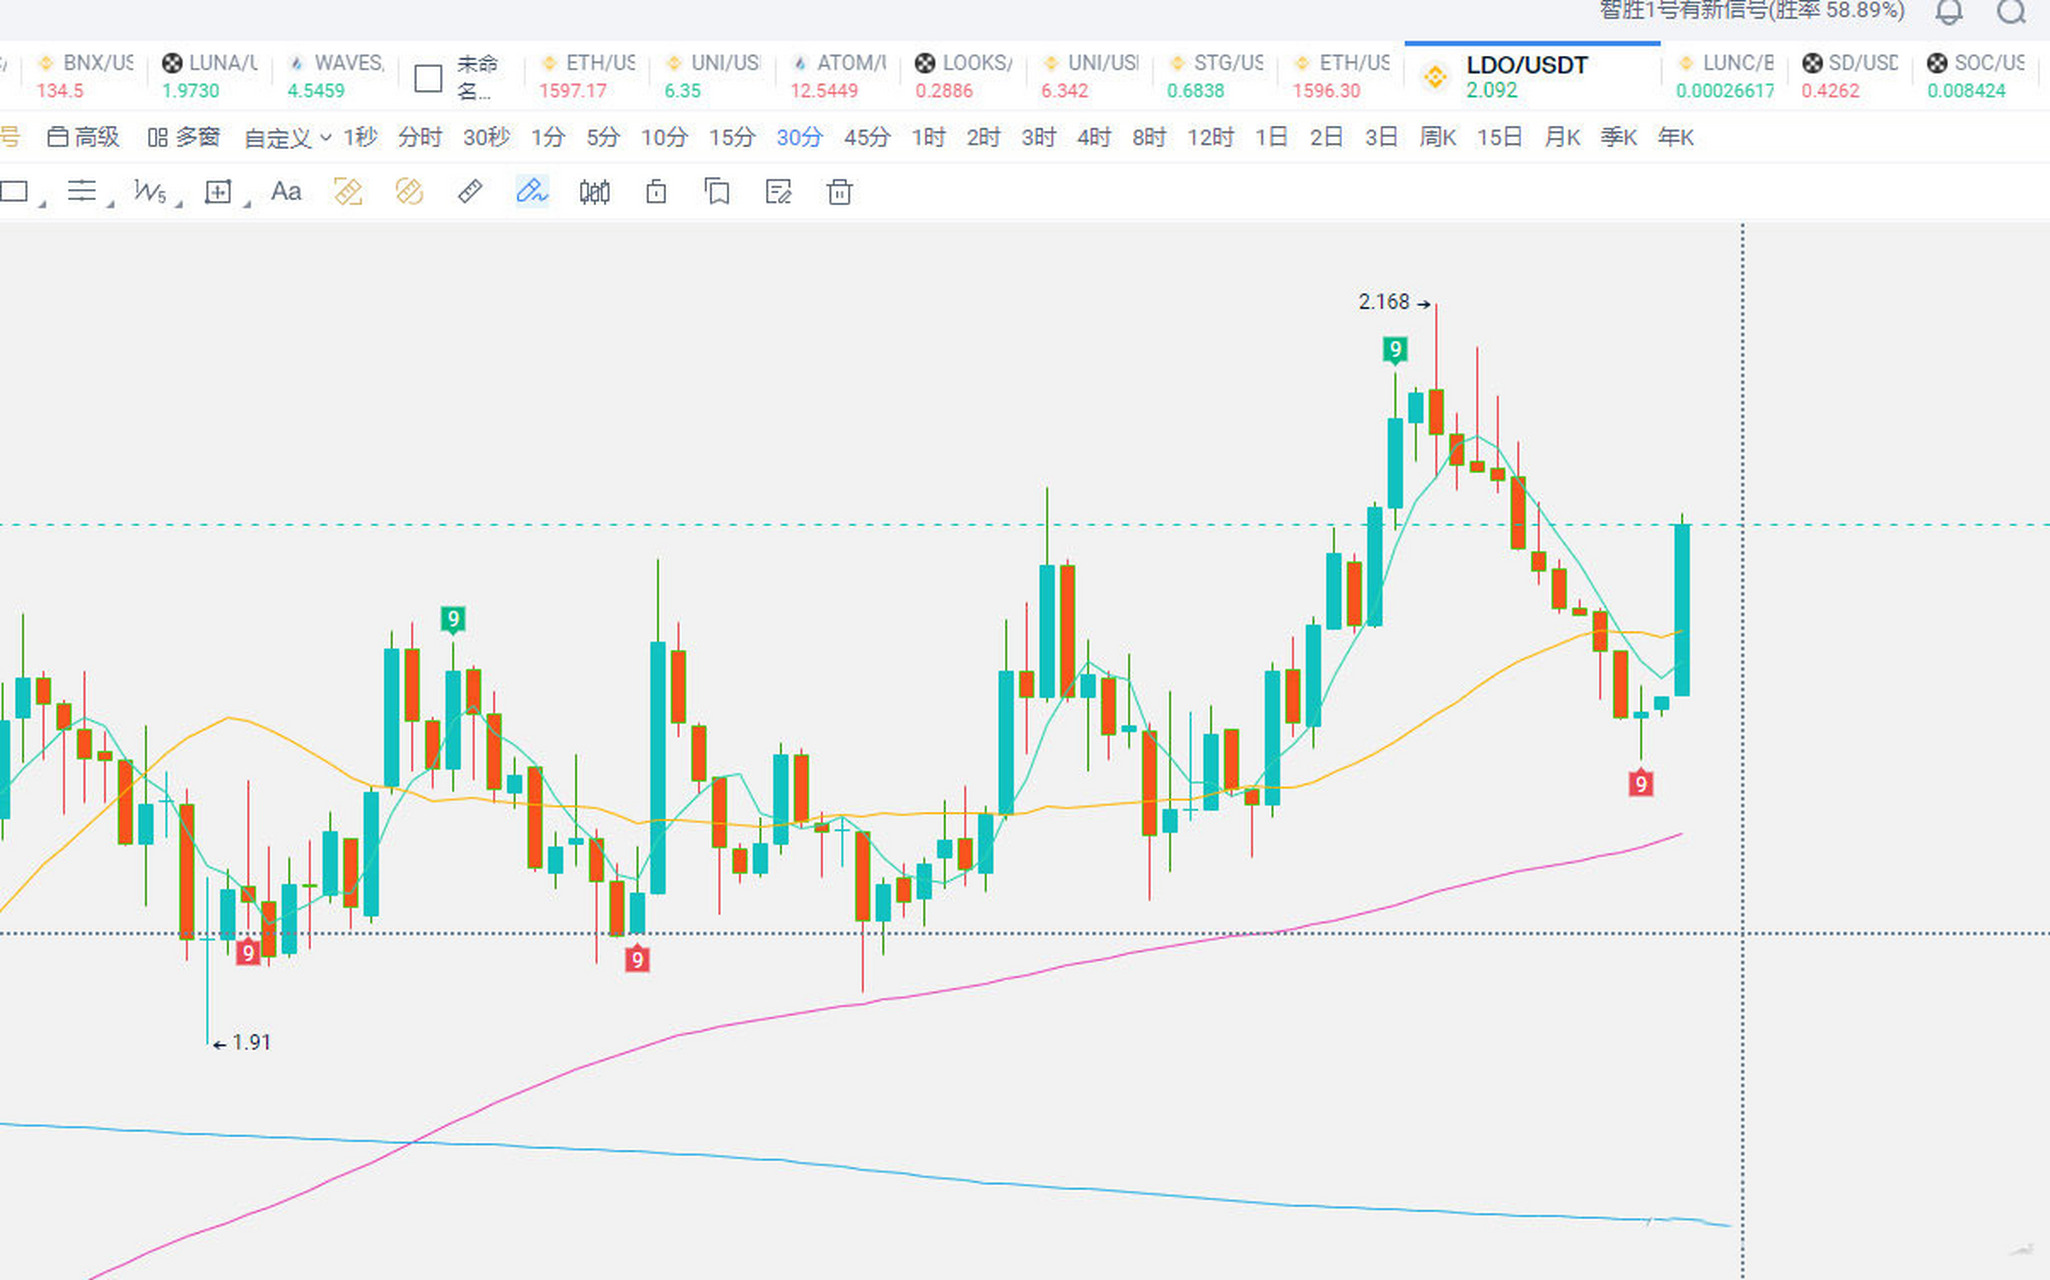The width and height of the screenshot is (2050, 1280).
Task: Click the yellow ruler-in-brackets icon
Action: [x=348, y=191]
